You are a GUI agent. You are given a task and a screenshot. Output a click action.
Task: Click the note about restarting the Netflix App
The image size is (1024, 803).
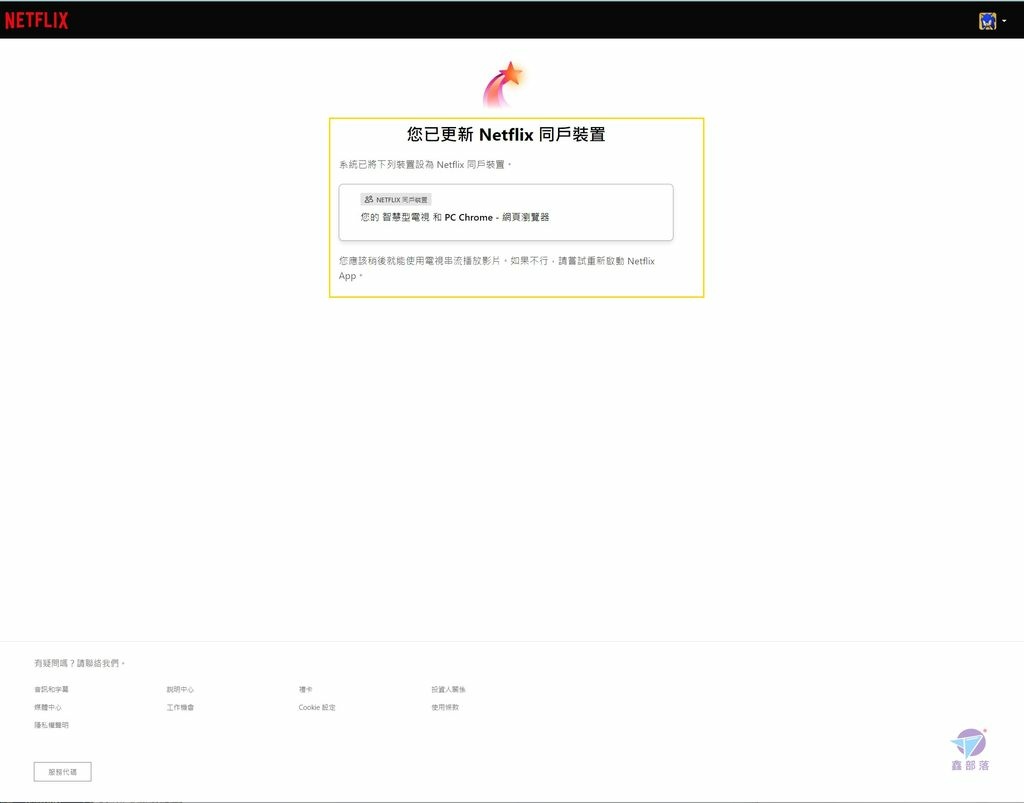pyautogui.click(x=496, y=268)
